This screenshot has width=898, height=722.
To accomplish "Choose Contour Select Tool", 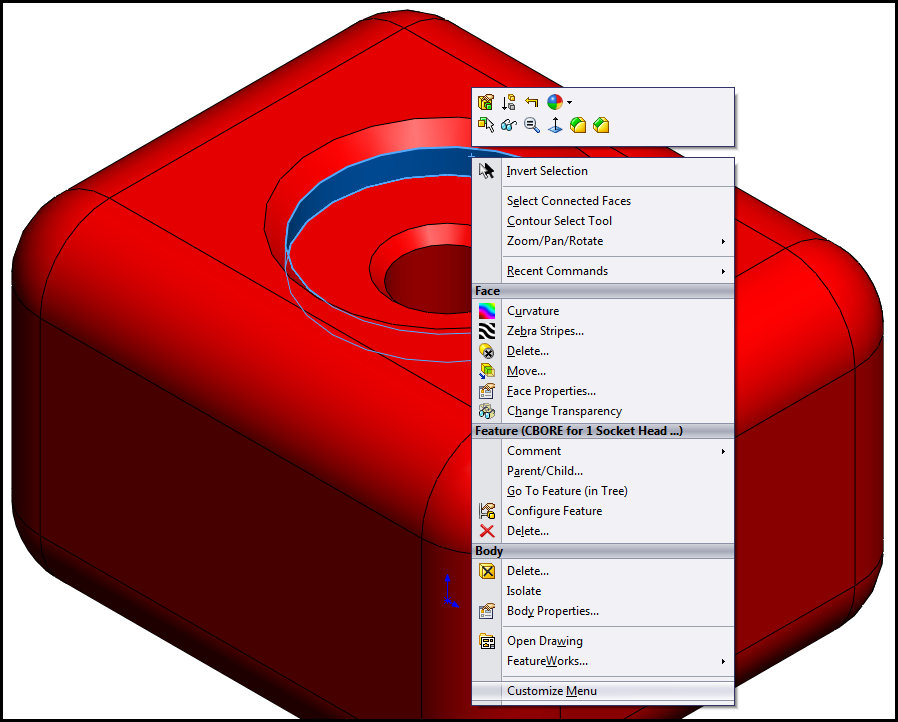I will point(603,221).
